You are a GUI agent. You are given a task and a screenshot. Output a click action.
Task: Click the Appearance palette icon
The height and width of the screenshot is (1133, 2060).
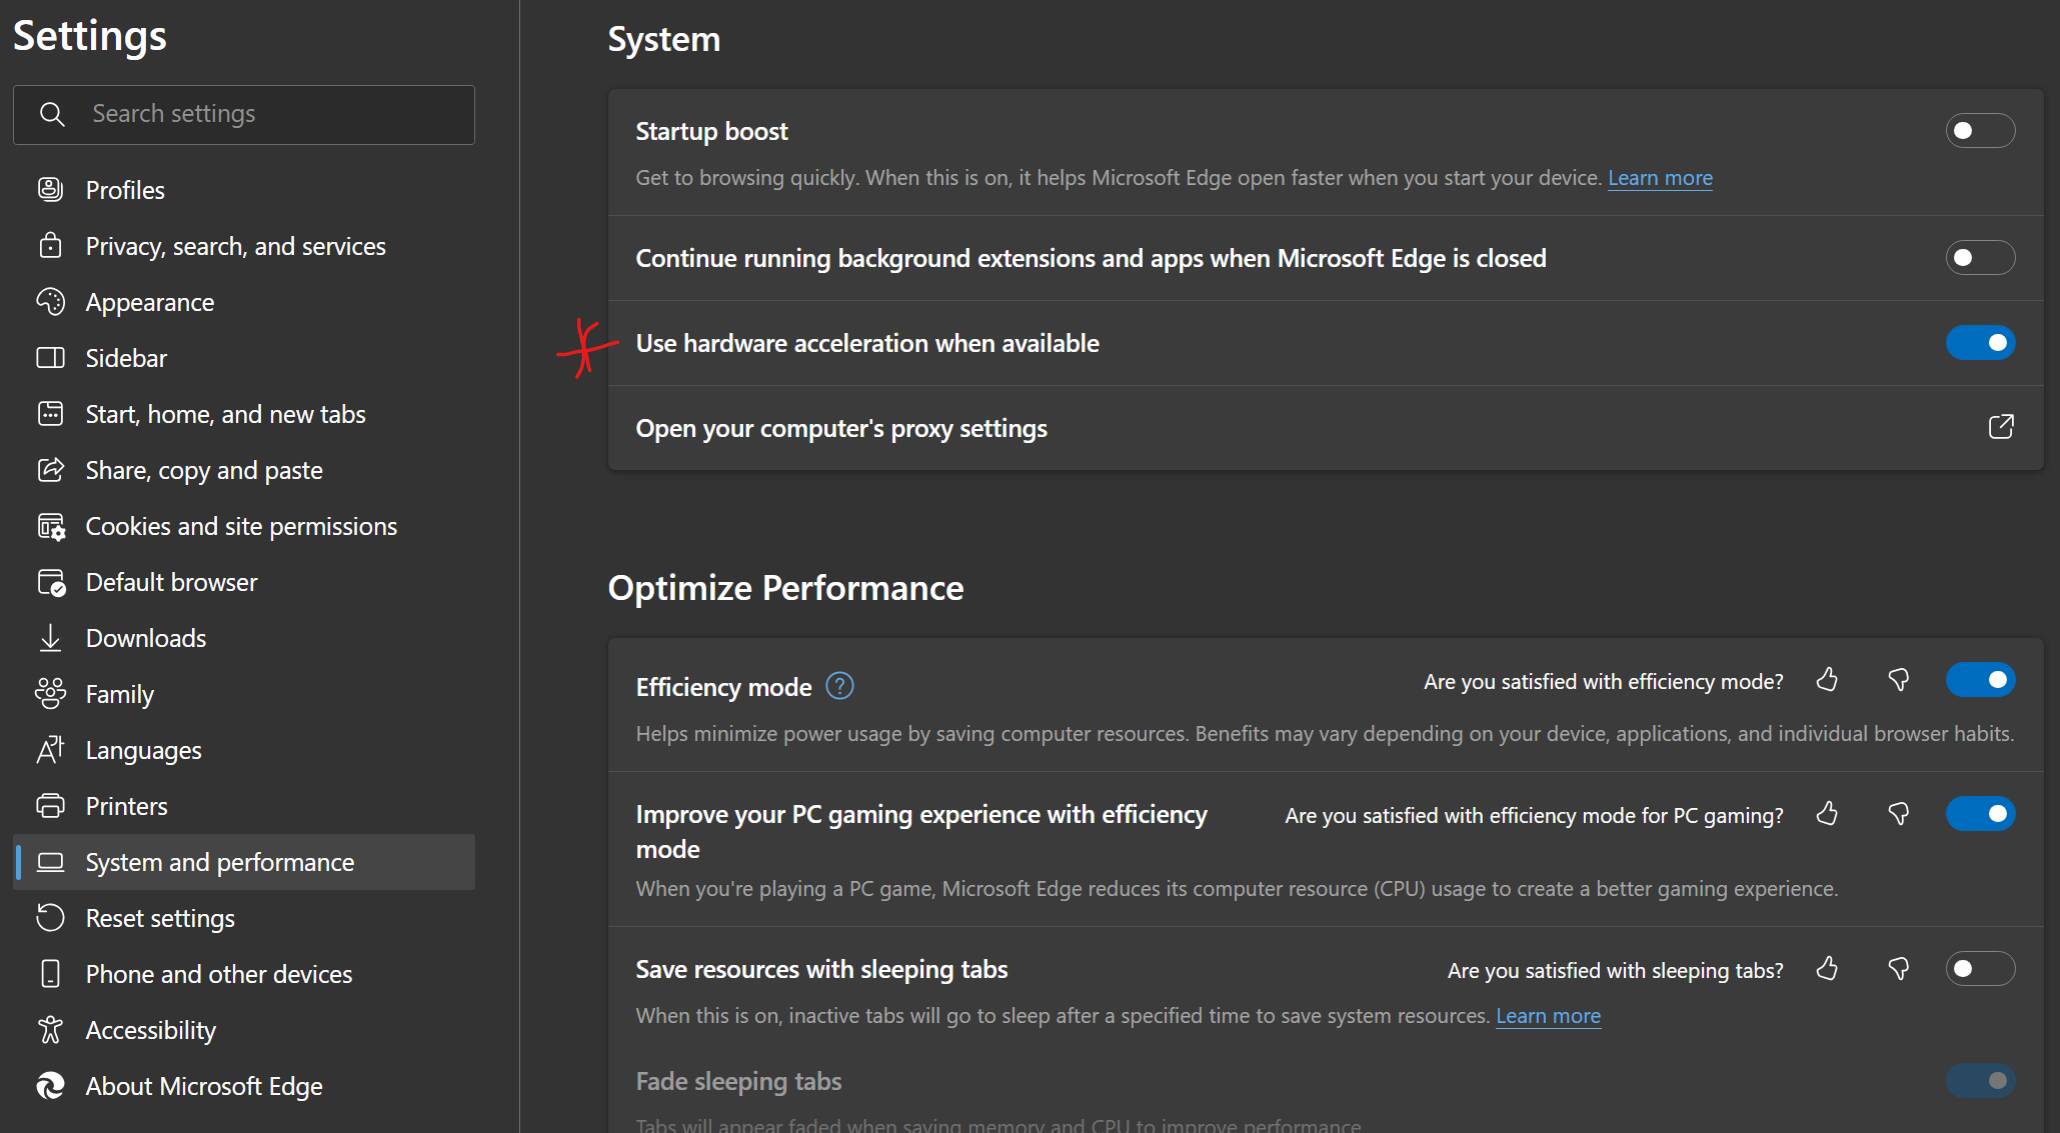click(x=51, y=301)
